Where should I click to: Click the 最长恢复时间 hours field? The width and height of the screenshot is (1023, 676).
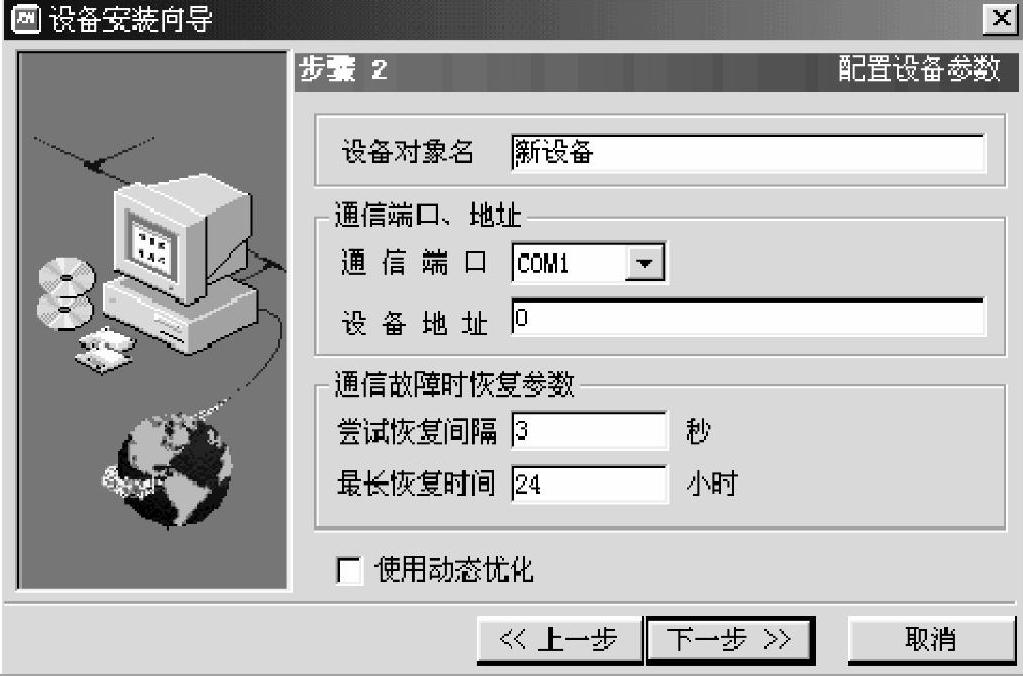[590, 484]
